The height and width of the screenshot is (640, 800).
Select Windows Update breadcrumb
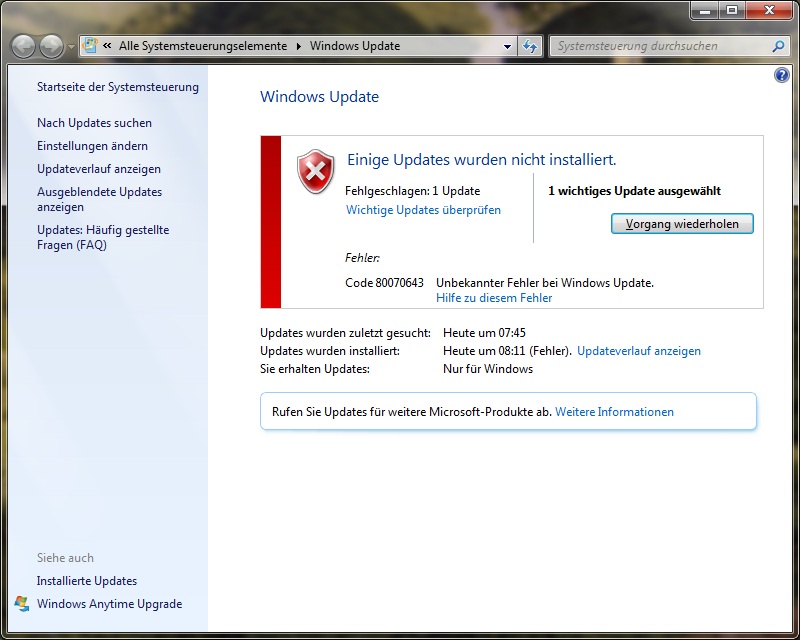355,46
